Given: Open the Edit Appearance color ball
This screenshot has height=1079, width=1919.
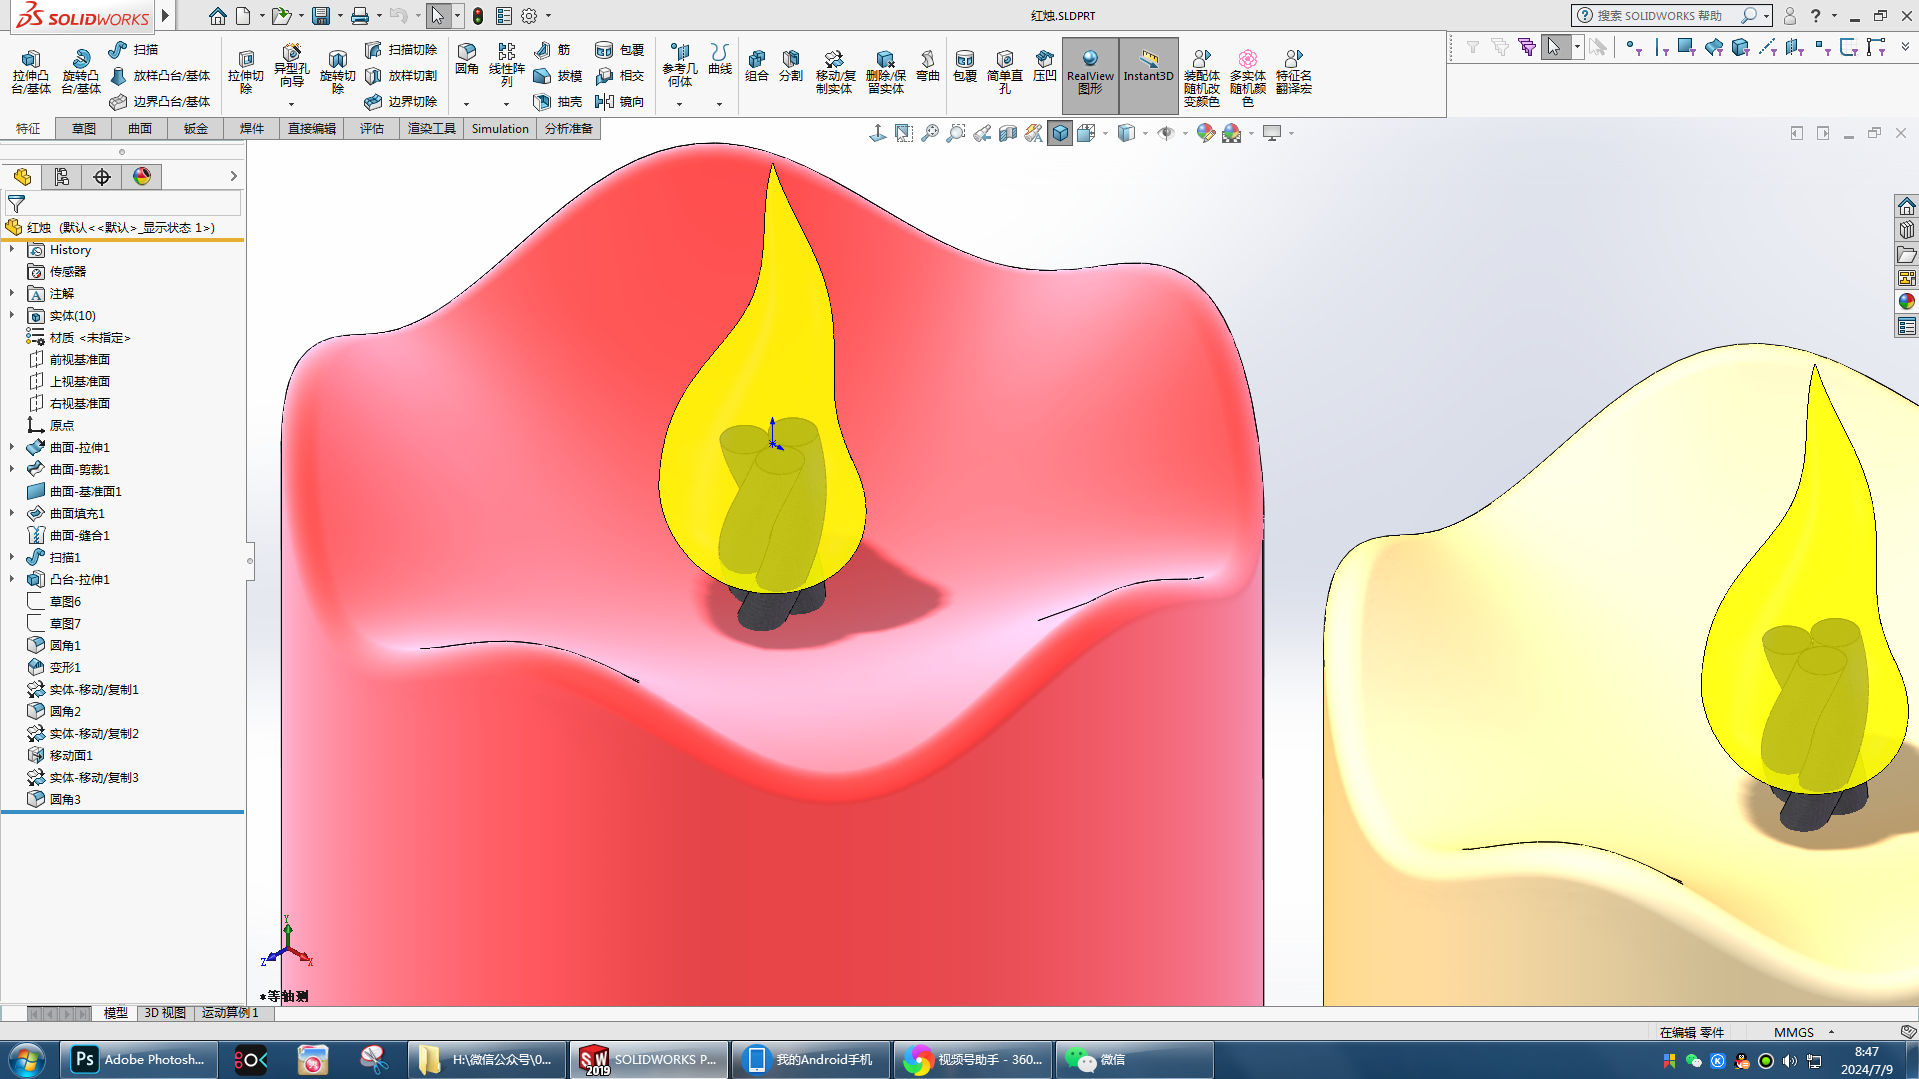Looking at the screenshot, I should click(1206, 133).
